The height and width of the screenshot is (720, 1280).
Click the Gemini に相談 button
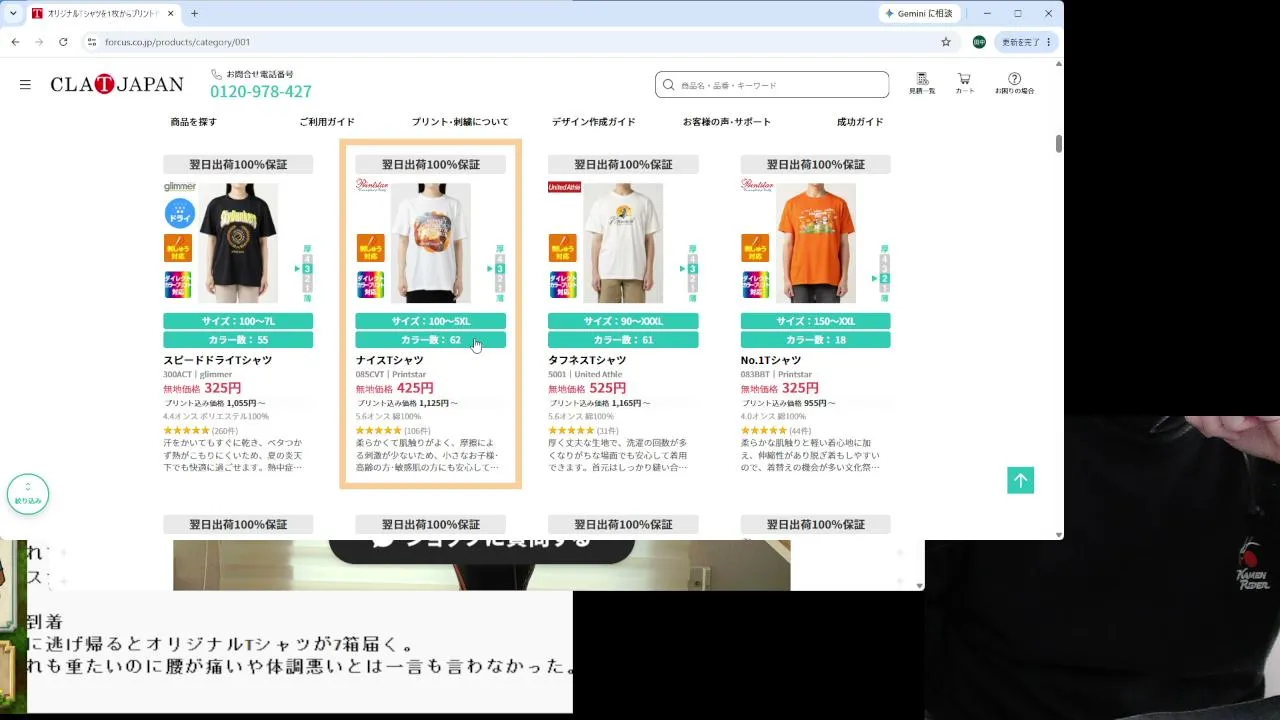(920, 14)
